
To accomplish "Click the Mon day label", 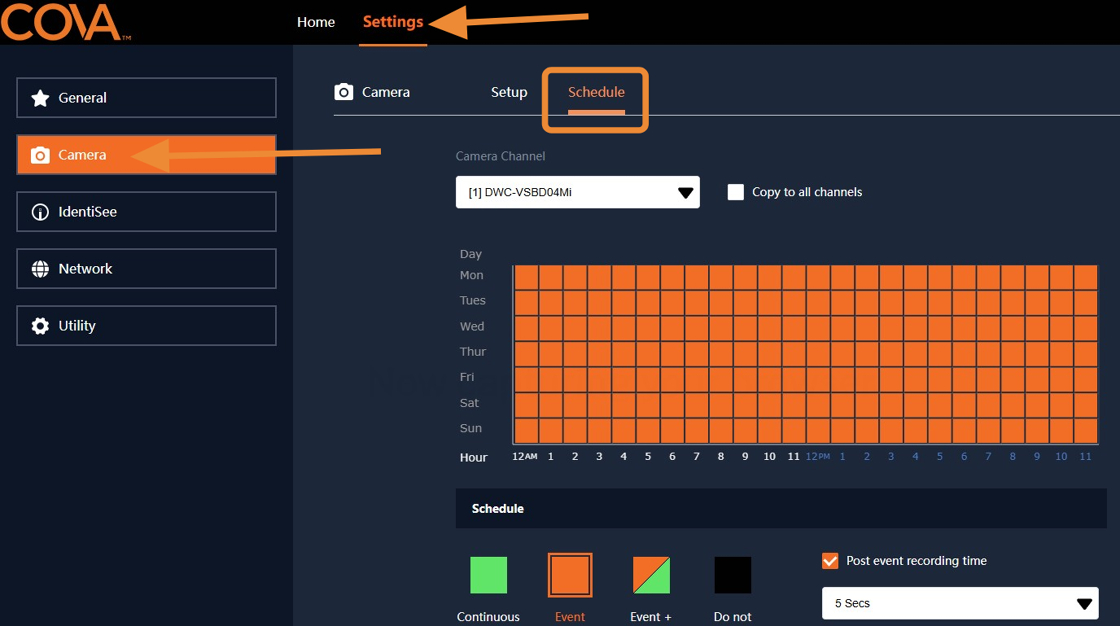I will click(x=471, y=275).
